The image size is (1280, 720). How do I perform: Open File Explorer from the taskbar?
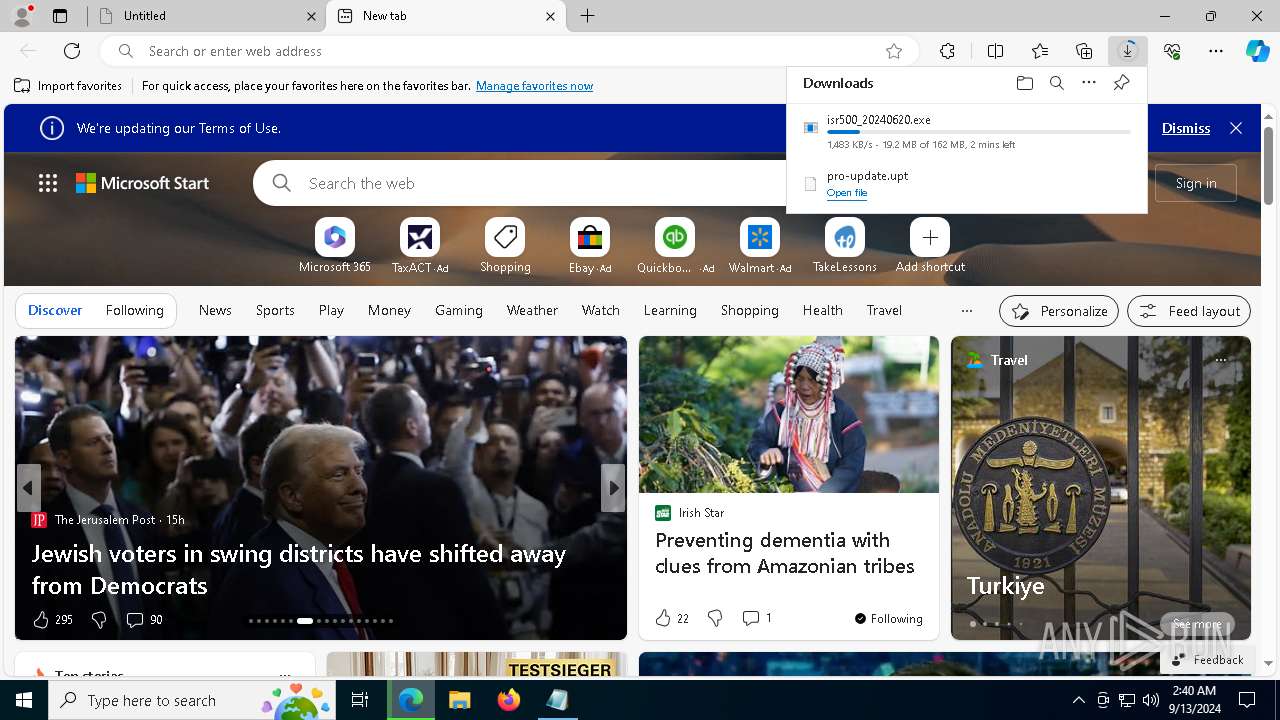460,700
